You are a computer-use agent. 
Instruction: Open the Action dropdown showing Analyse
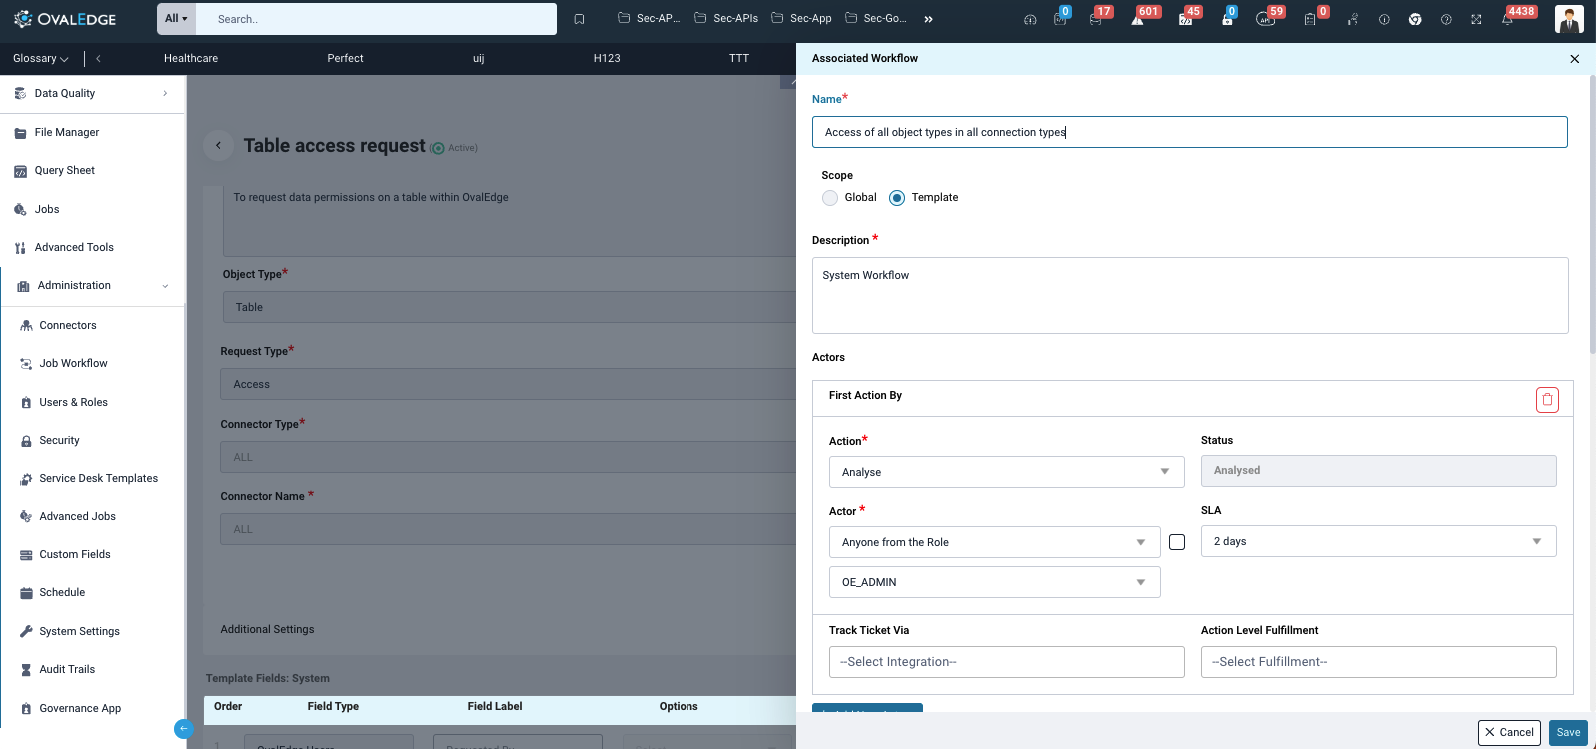click(1006, 471)
